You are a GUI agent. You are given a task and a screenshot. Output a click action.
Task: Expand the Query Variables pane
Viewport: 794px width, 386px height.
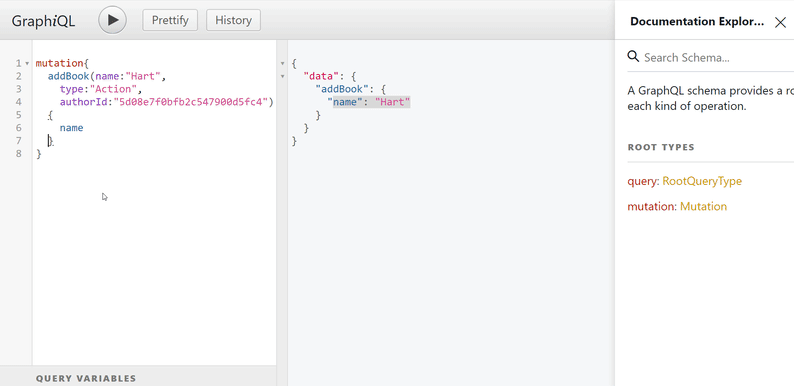coord(138,378)
